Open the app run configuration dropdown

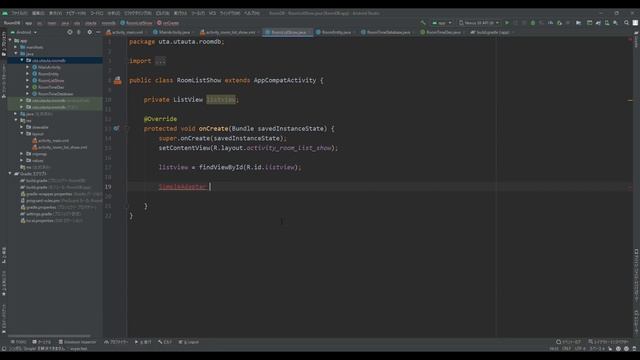point(442,23)
